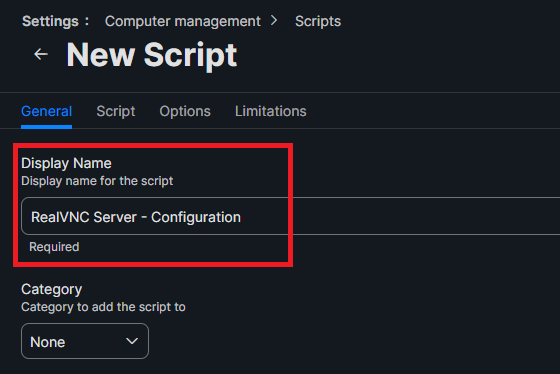Open the Category dropdown showing None
The width and height of the screenshot is (560, 374).
85,341
